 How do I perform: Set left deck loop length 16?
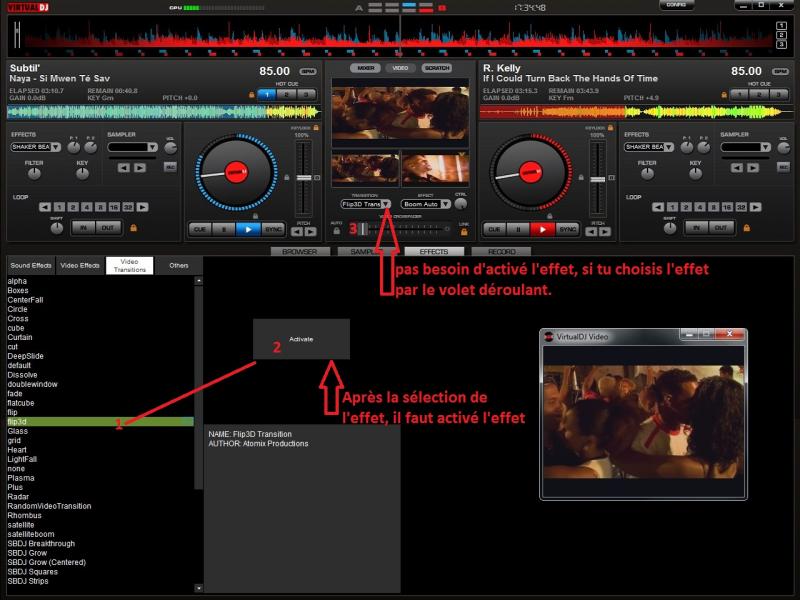114,207
